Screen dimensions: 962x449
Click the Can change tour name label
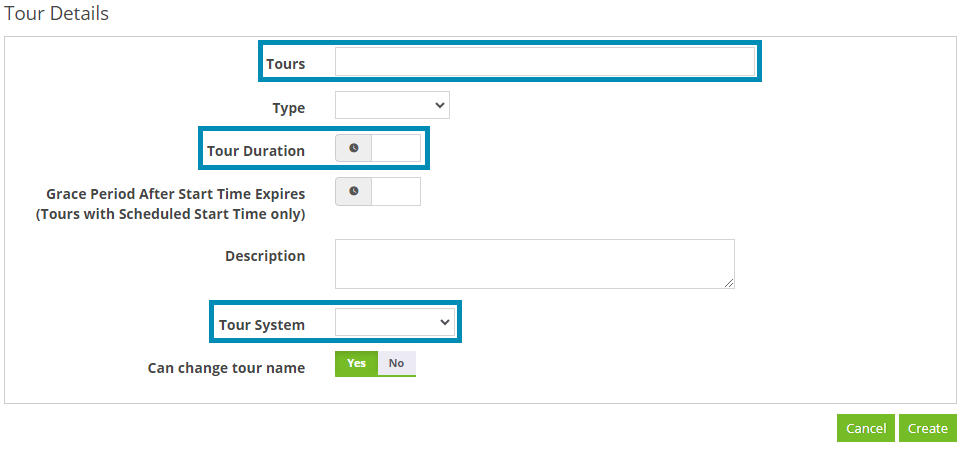point(226,368)
